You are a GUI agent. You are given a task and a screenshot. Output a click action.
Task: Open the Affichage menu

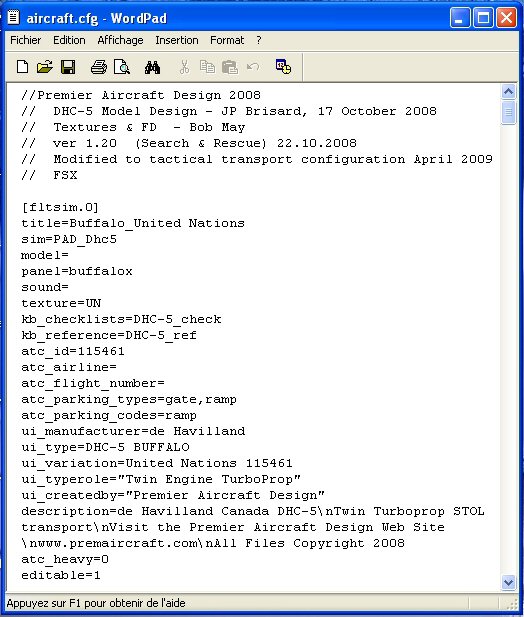coord(120,40)
